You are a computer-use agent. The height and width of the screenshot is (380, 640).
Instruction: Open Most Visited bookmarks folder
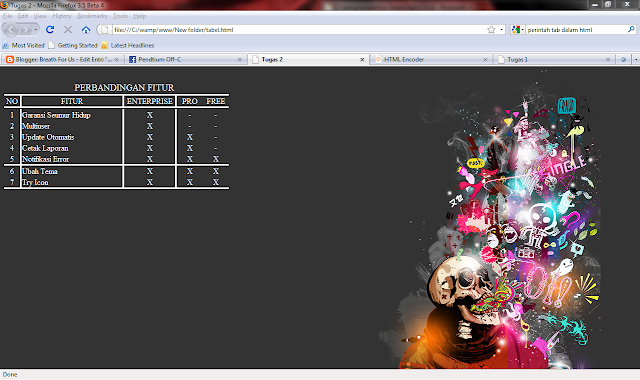[x=23, y=45]
